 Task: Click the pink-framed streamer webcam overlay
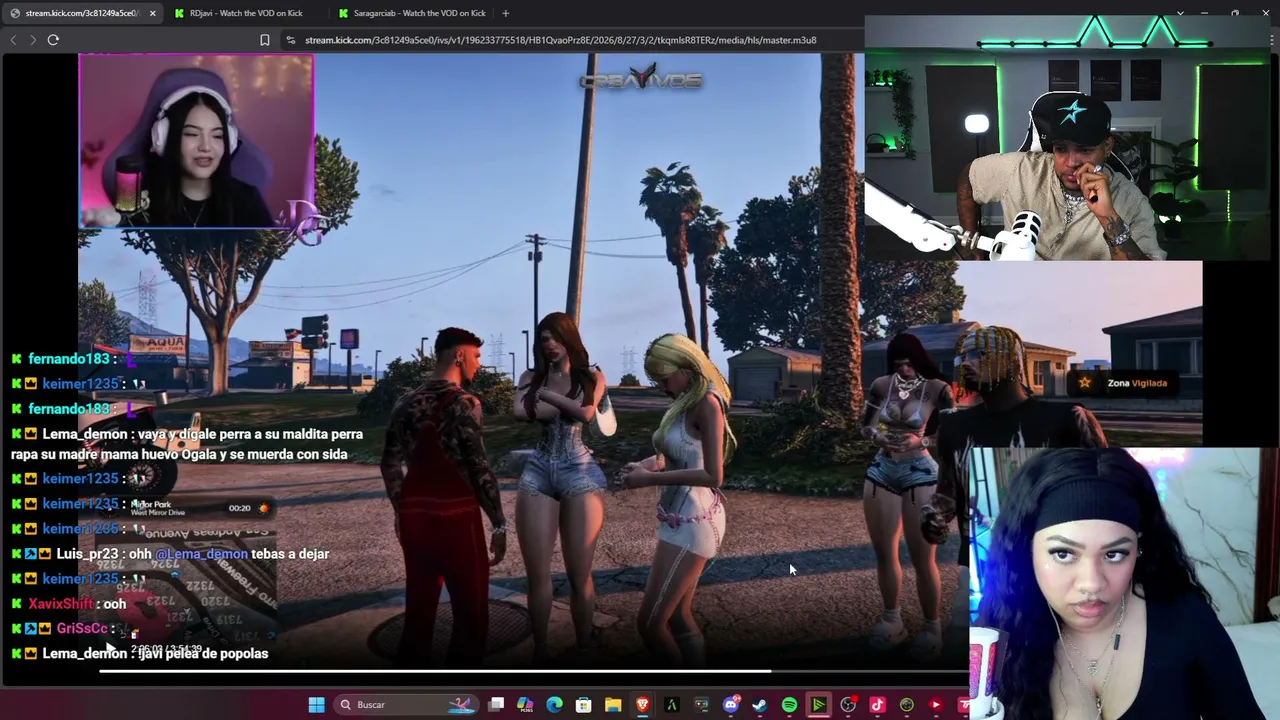pyautogui.click(x=196, y=141)
